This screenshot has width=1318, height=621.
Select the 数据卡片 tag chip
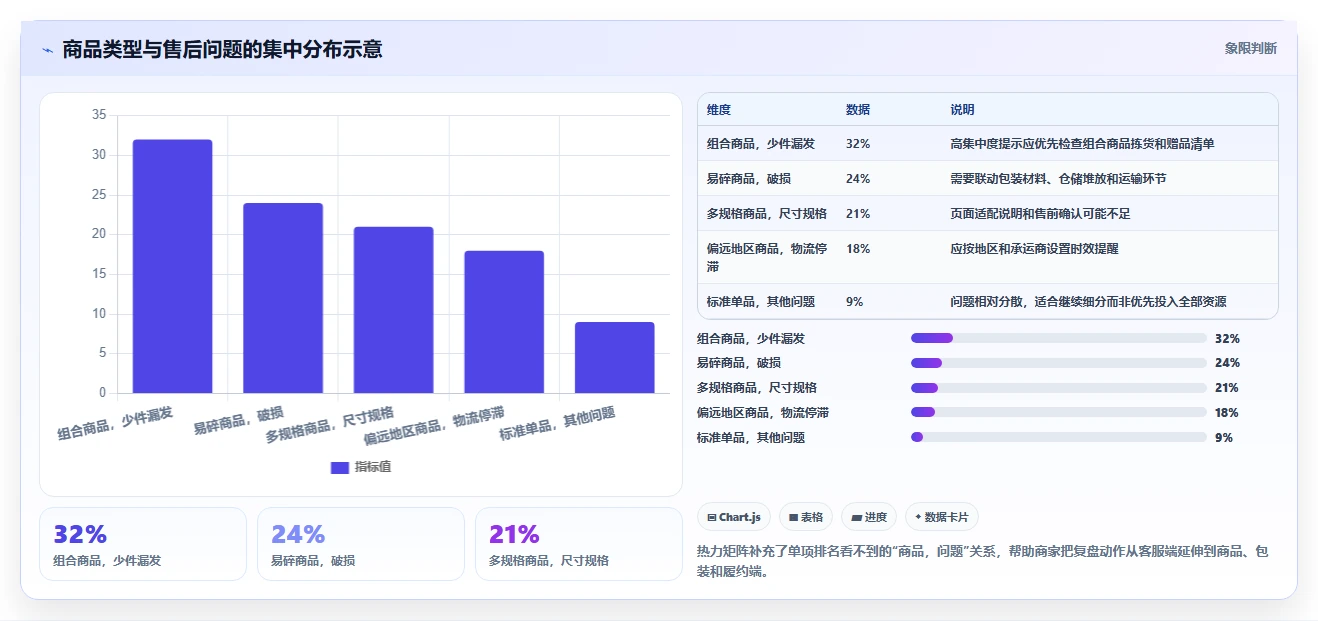[x=942, y=517]
